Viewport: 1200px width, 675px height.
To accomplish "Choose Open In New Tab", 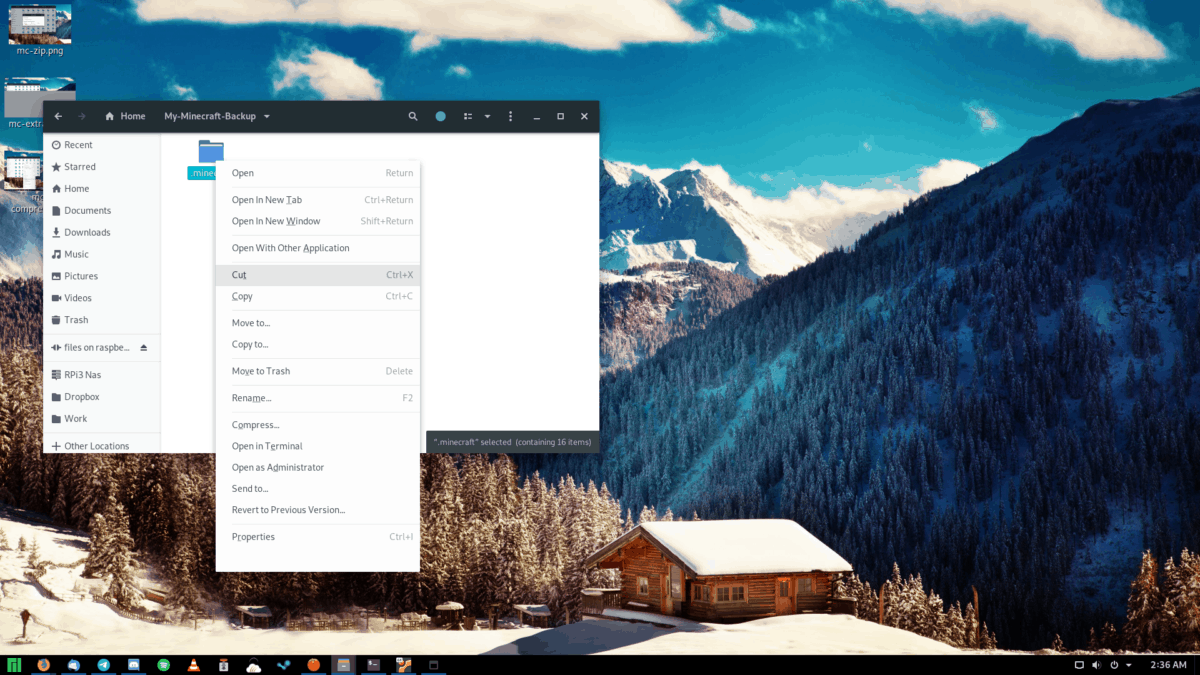I will click(318, 200).
